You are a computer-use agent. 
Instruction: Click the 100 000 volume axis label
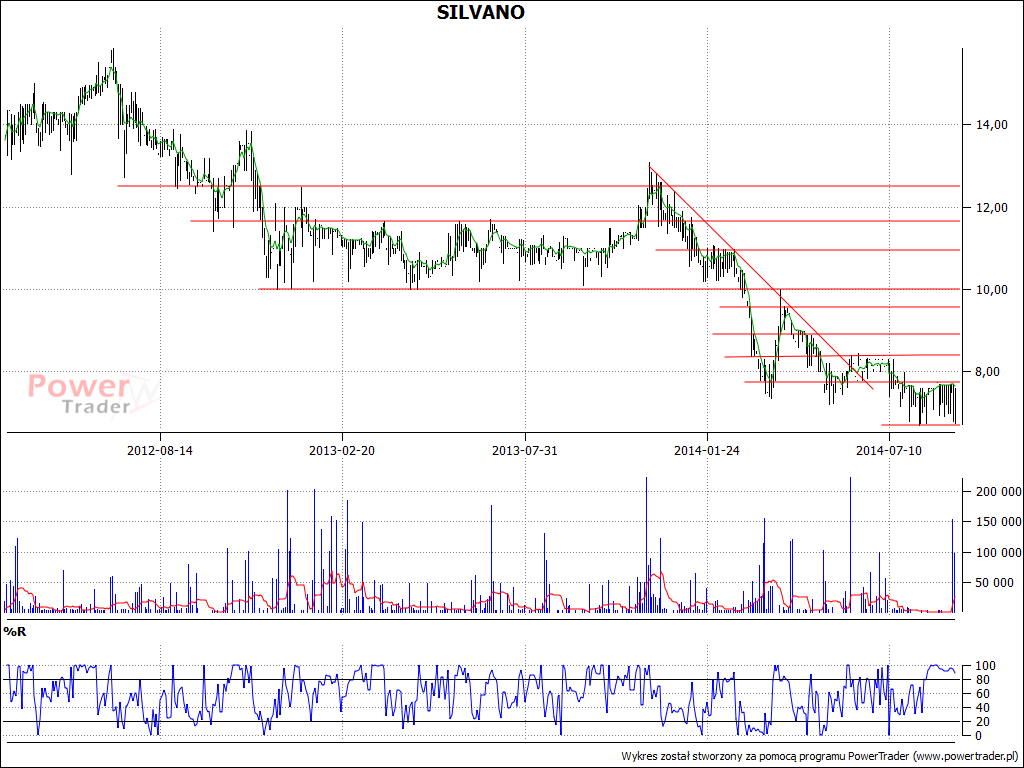[998, 552]
